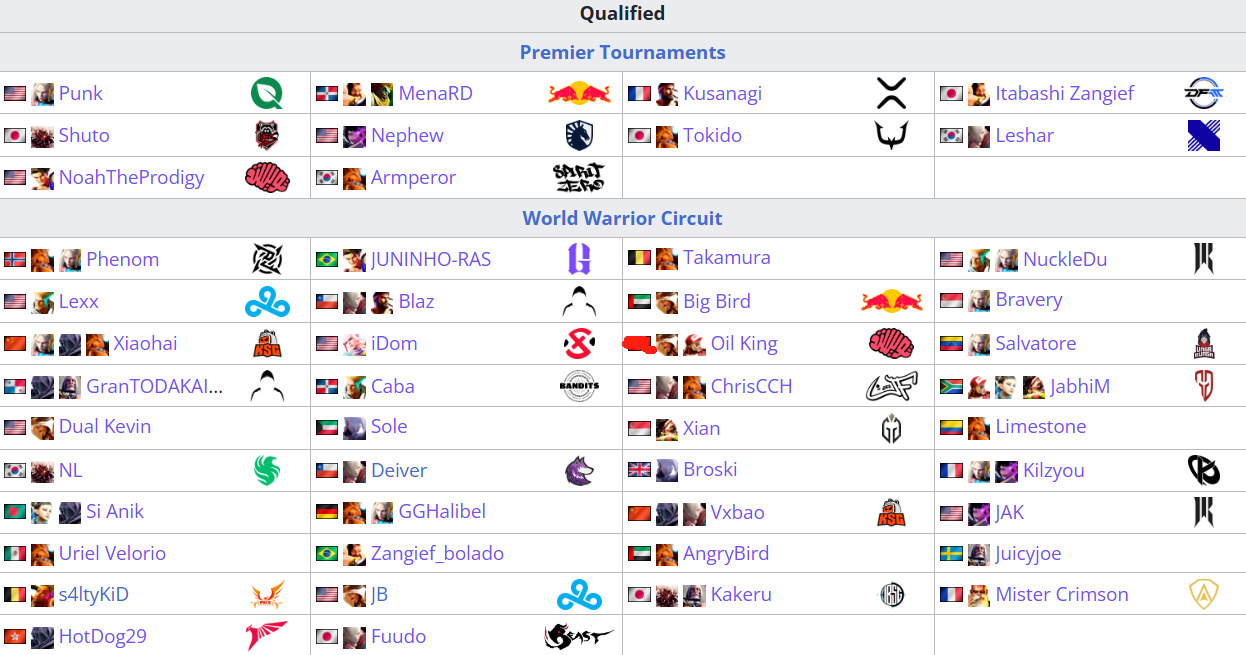The image size is (1246, 655).
Task: Click the Ninjas in Pyjamas logo beside Phenom
Action: 267,260
